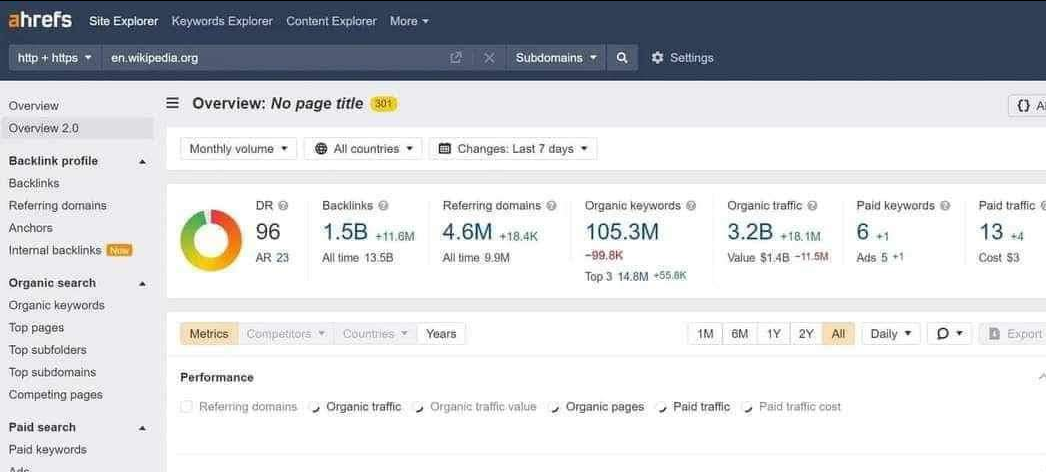
Task: Click the Backlinks help question icon
Action: [383, 206]
